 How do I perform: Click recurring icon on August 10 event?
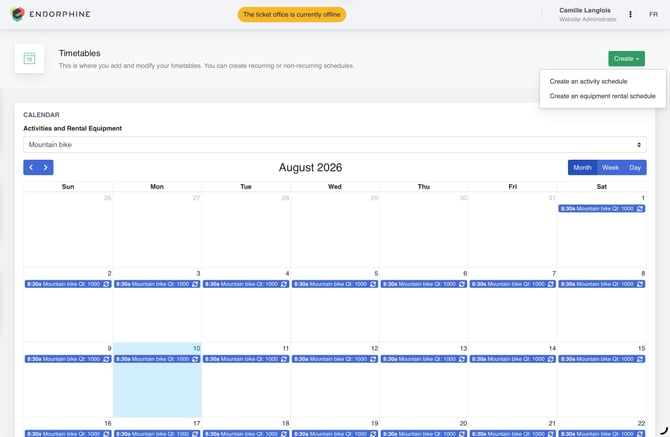[x=195, y=359]
